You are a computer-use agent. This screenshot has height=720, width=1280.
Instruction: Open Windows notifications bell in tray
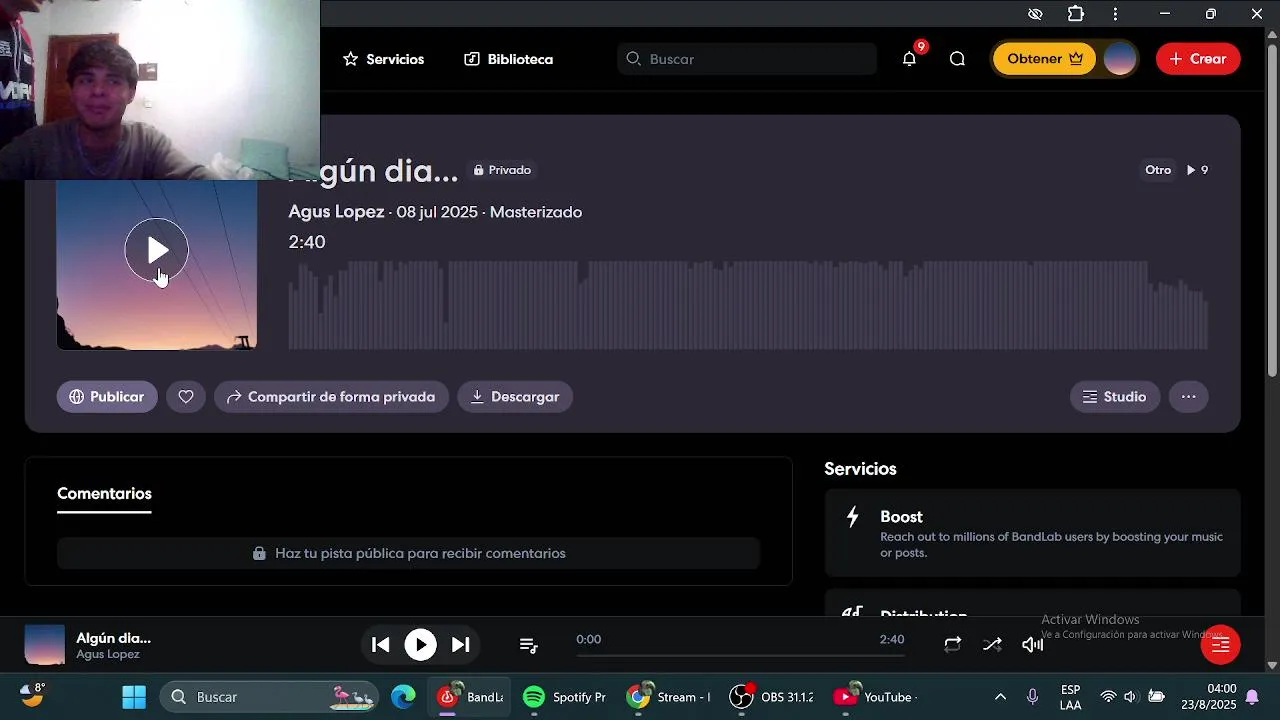click(1252, 697)
